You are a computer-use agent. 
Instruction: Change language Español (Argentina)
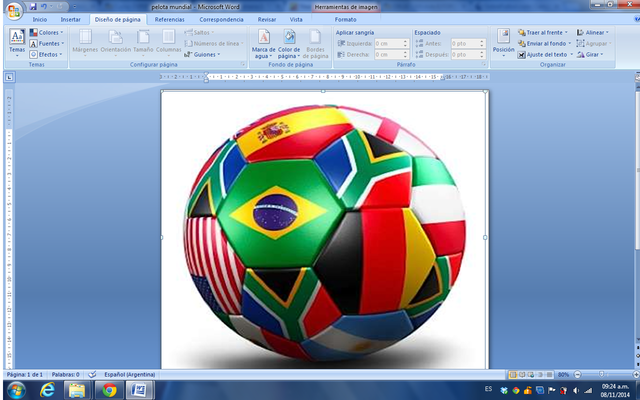coord(129,374)
